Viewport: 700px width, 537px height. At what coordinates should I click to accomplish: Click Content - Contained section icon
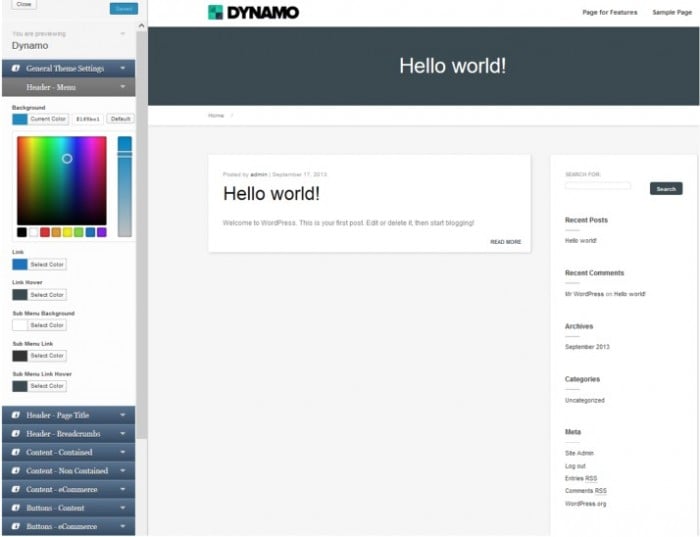pos(16,452)
